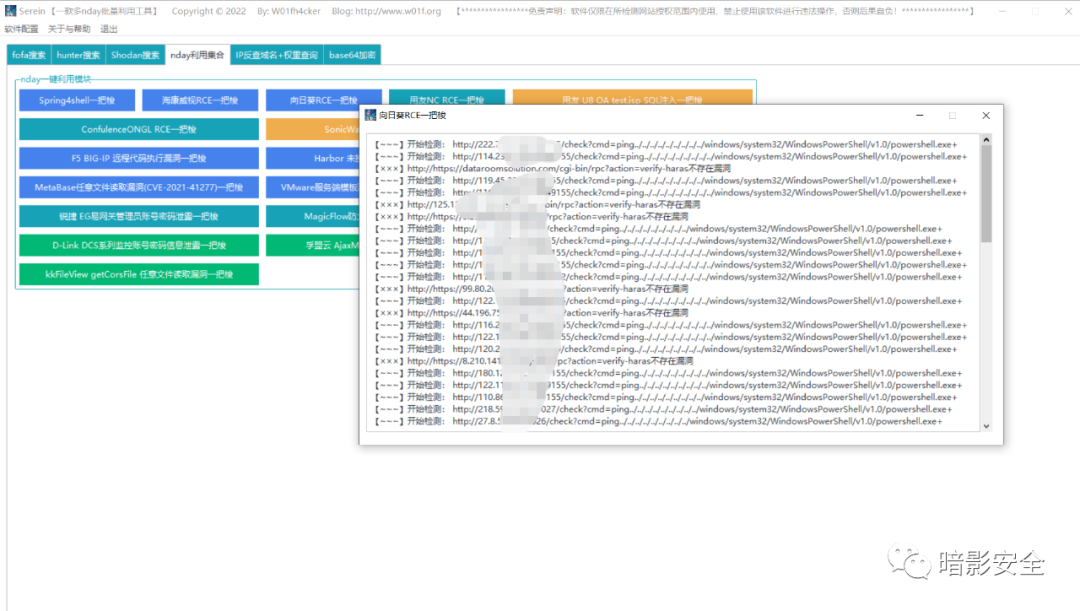The width and height of the screenshot is (1080, 611).
Task: Click the 用友NC RCE一把梭 button
Action: click(446, 98)
